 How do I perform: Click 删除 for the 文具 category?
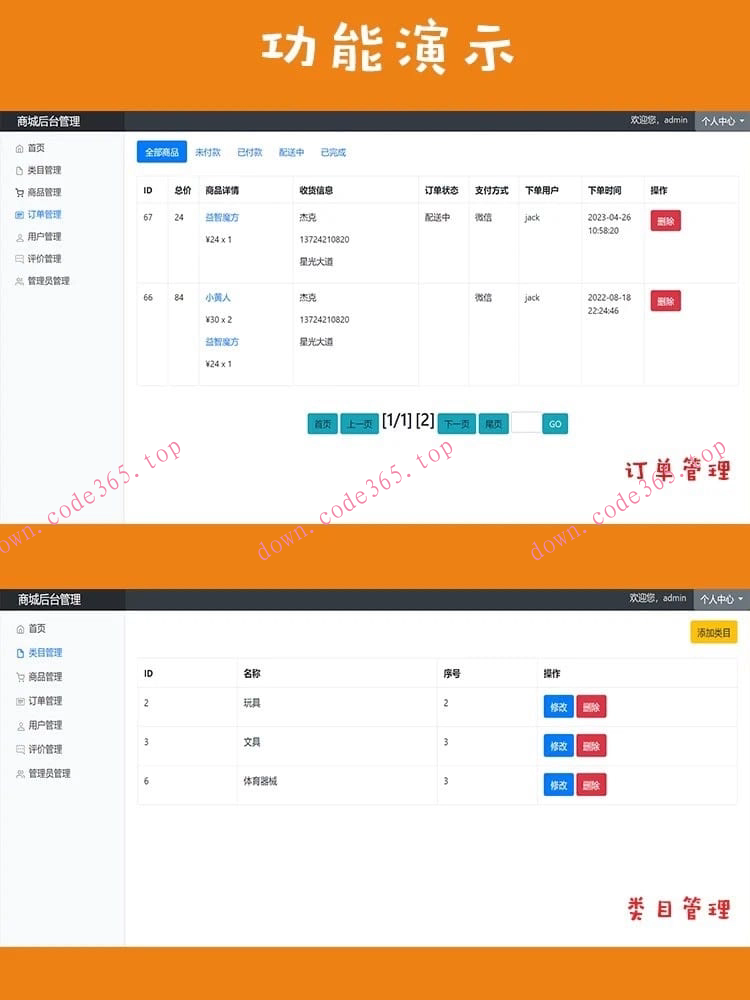(591, 746)
